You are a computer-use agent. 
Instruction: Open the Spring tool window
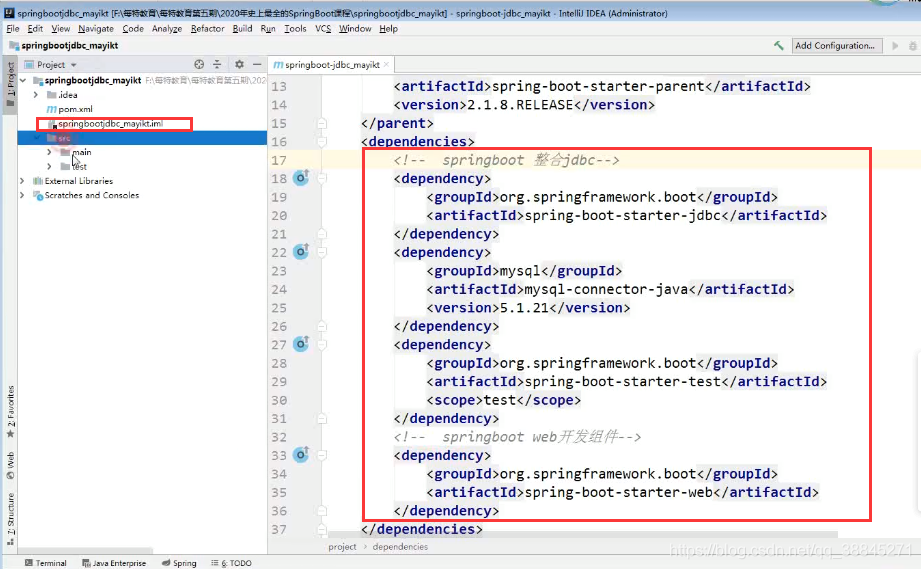tap(179, 563)
